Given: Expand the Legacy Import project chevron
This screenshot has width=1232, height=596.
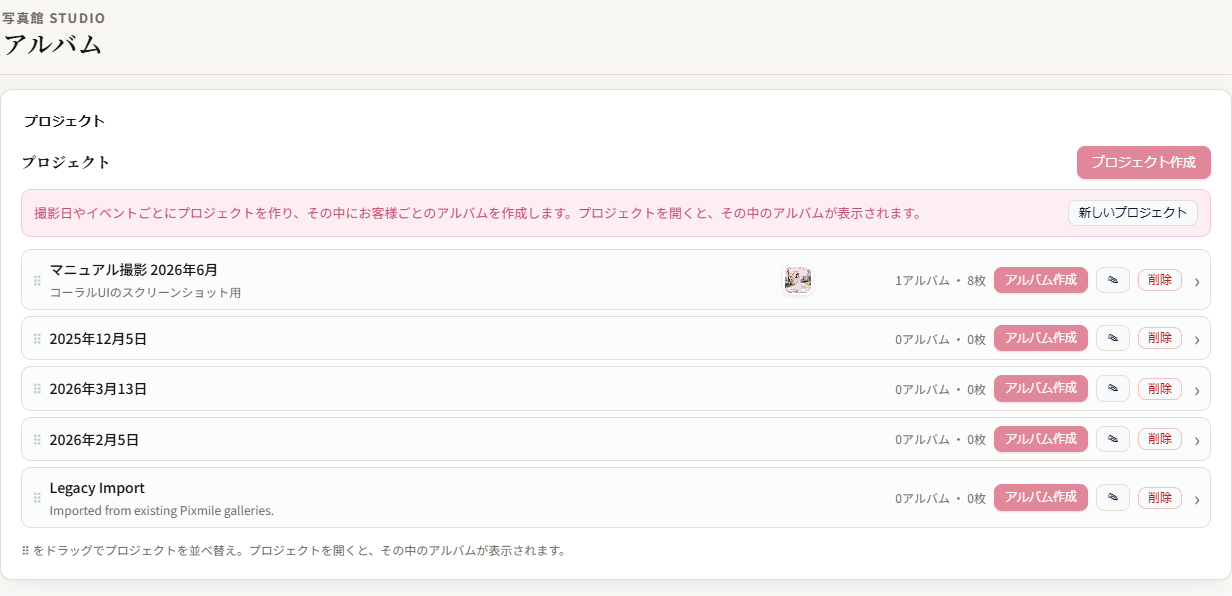Looking at the screenshot, I should (1196, 499).
